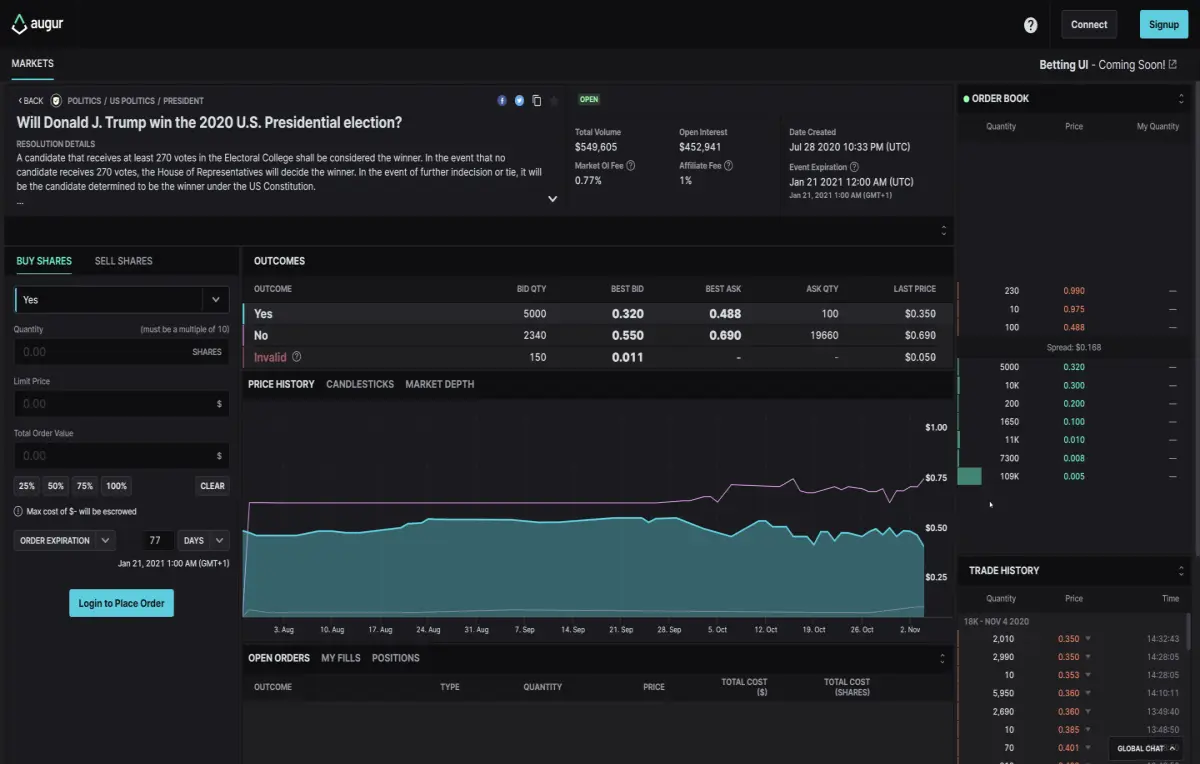
Task: Open the Augur logo home link
Action: click(x=38, y=24)
